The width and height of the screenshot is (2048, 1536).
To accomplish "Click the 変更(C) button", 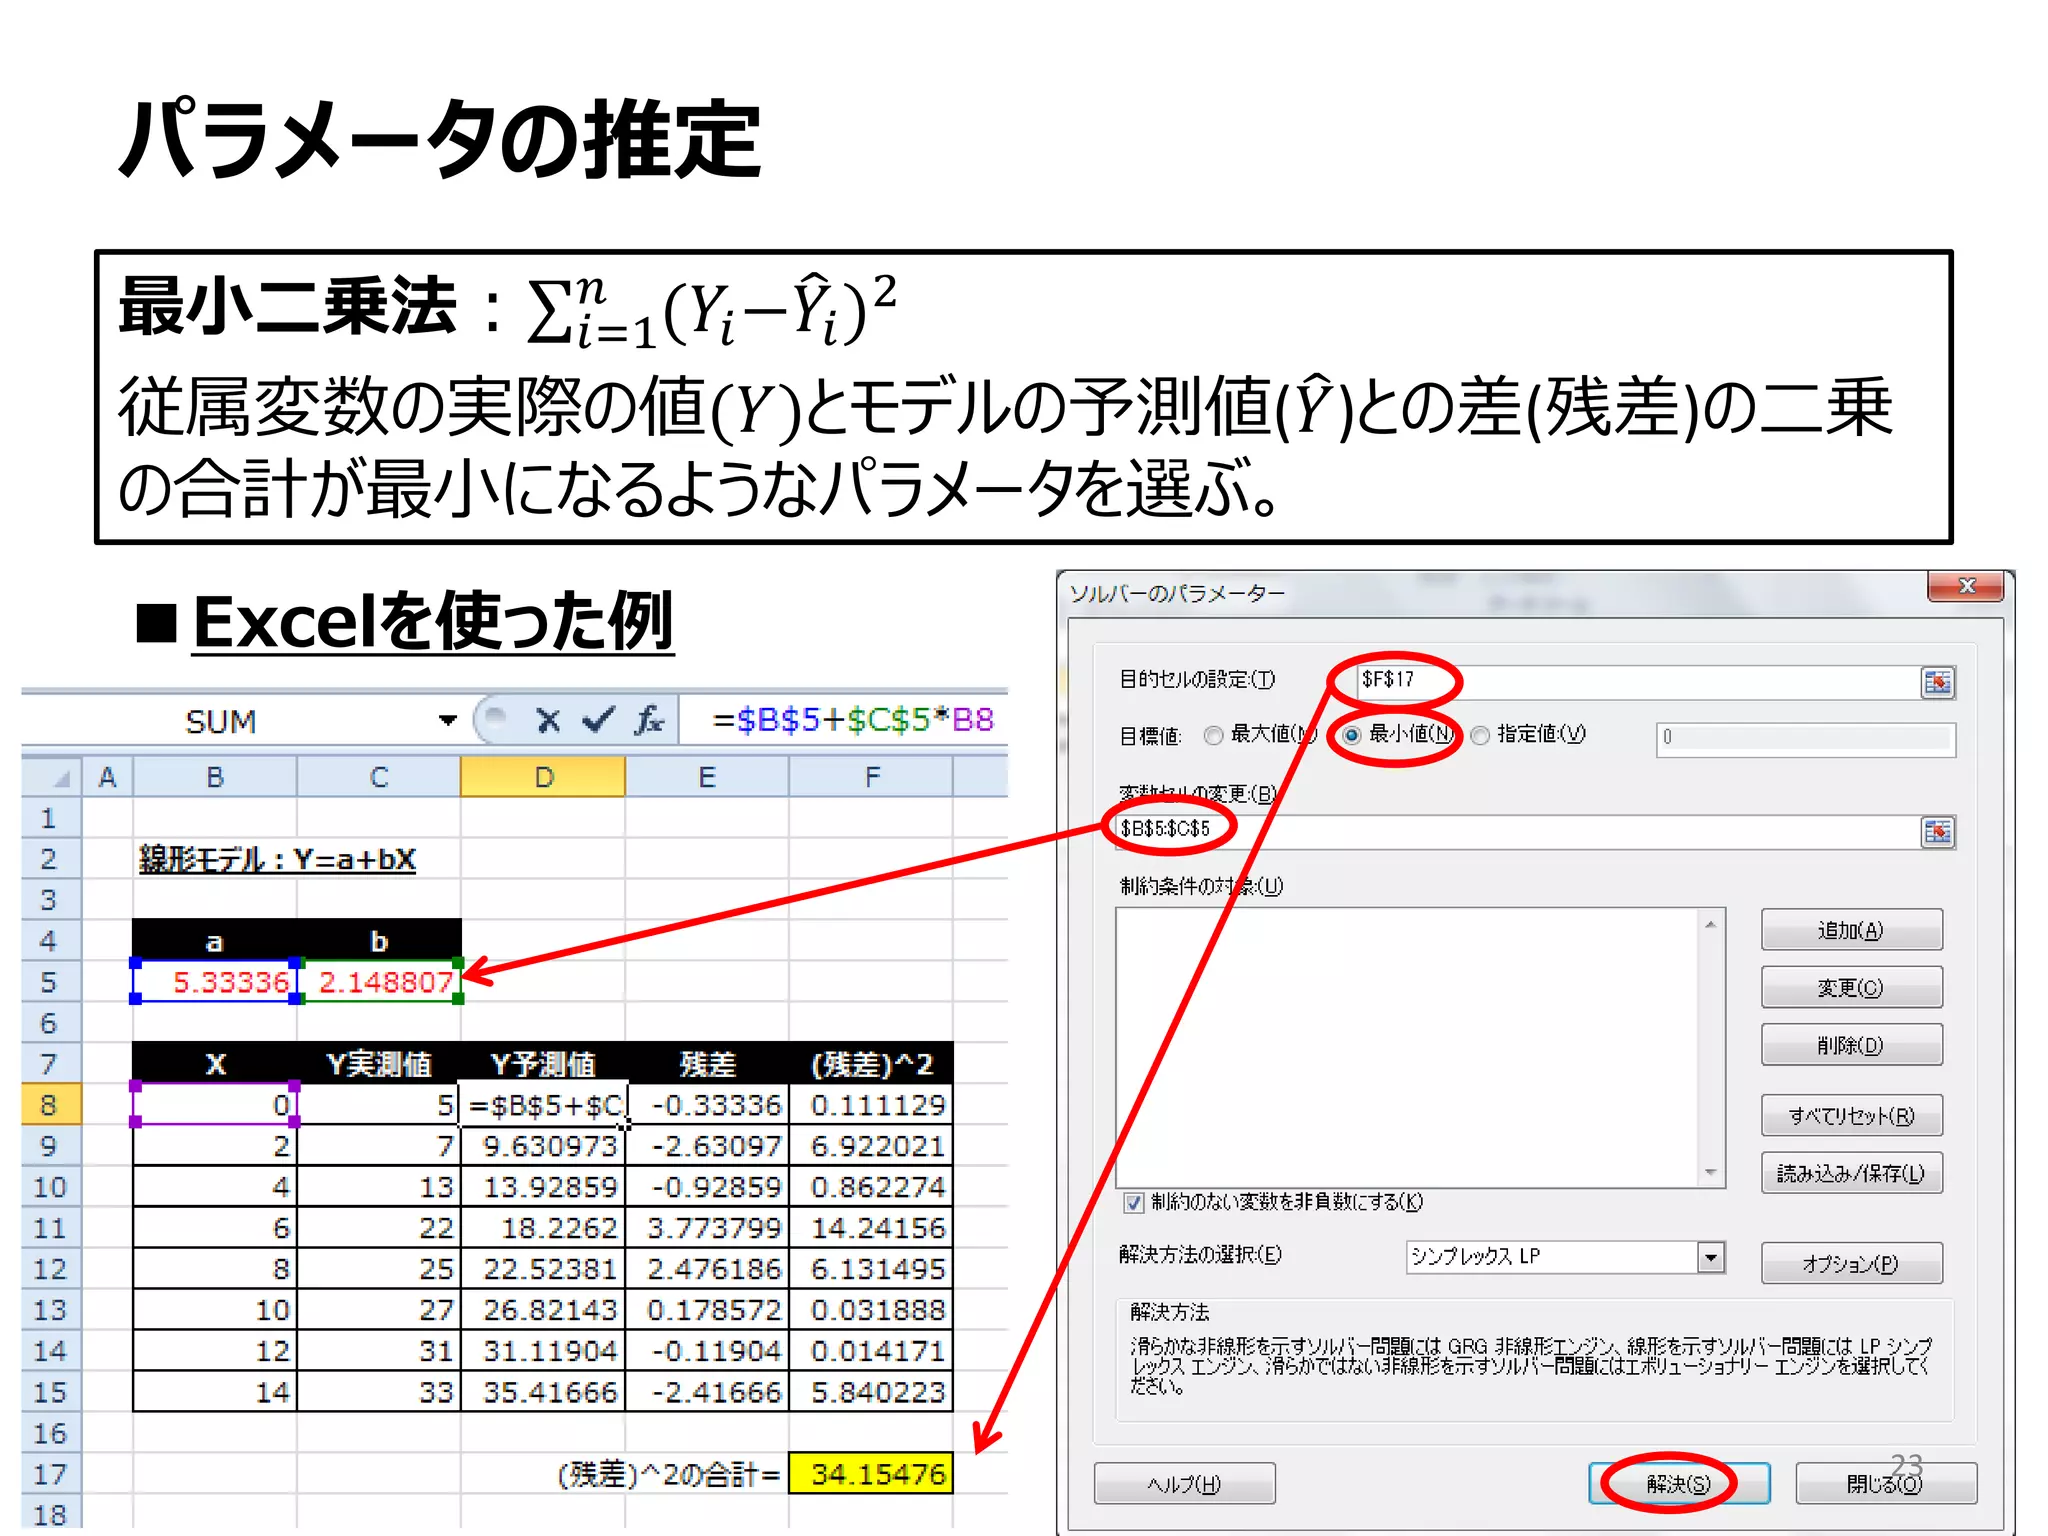I will tap(1851, 988).
